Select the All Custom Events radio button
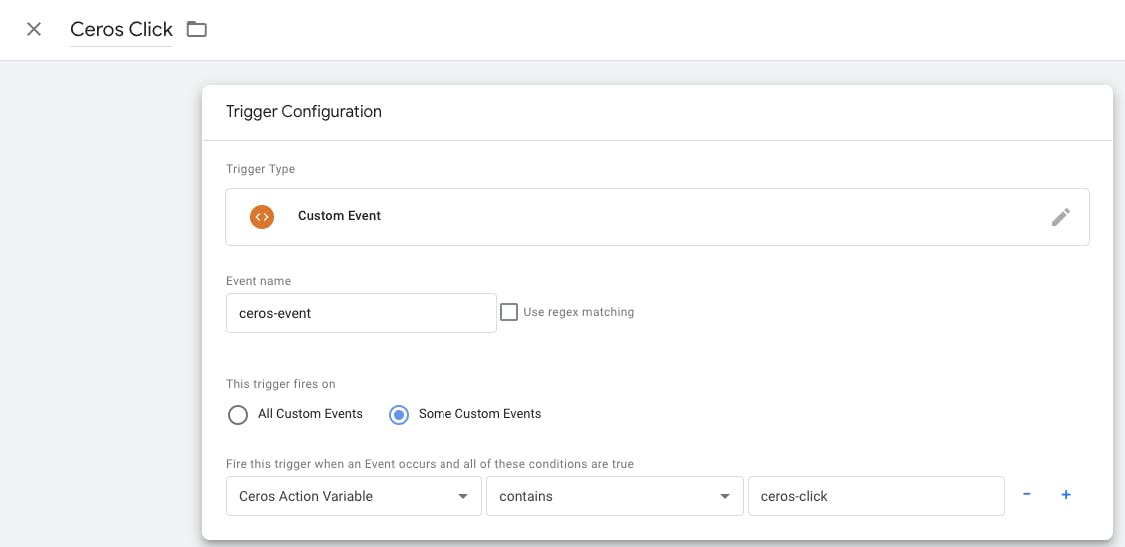 [x=238, y=414]
